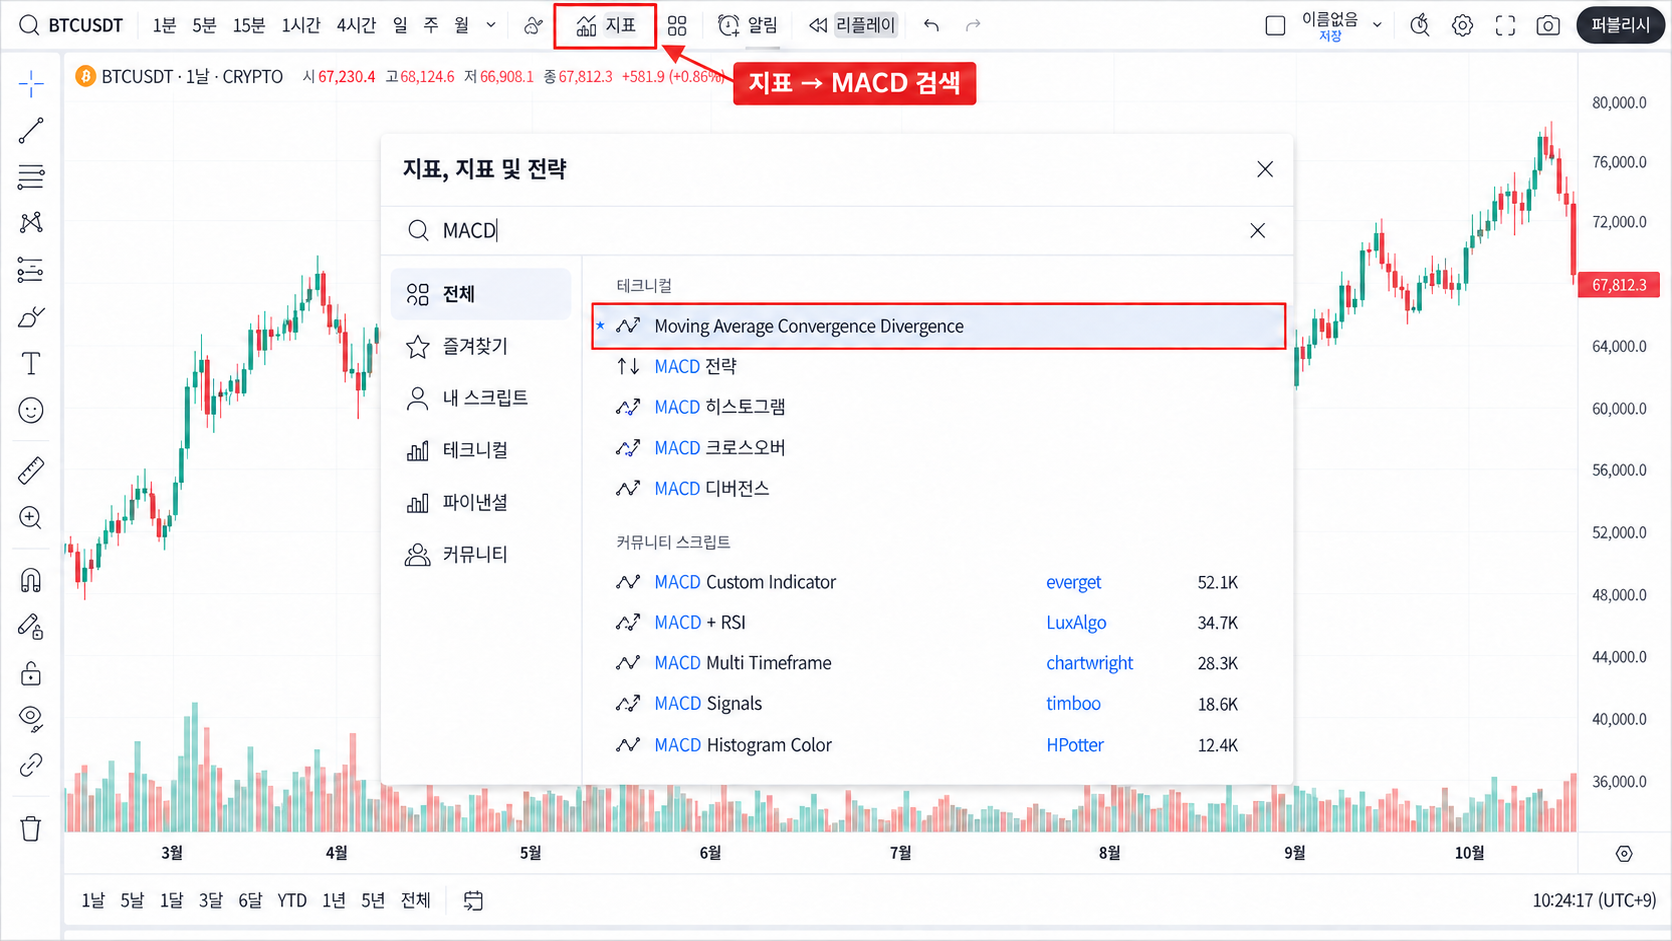Add Moving Average Convergence Divergence indicator
The width and height of the screenshot is (1672, 941).
pyautogui.click(x=939, y=326)
